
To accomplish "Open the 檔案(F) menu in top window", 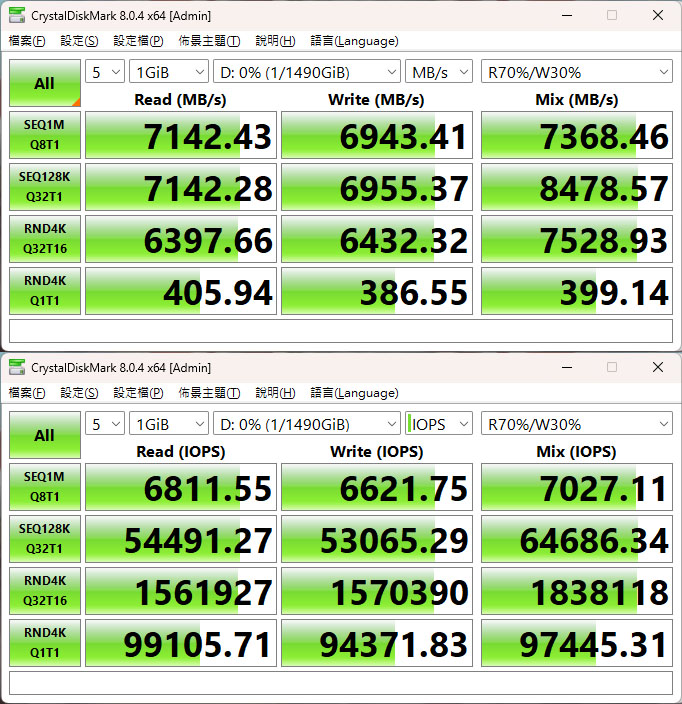I will tap(27, 41).
